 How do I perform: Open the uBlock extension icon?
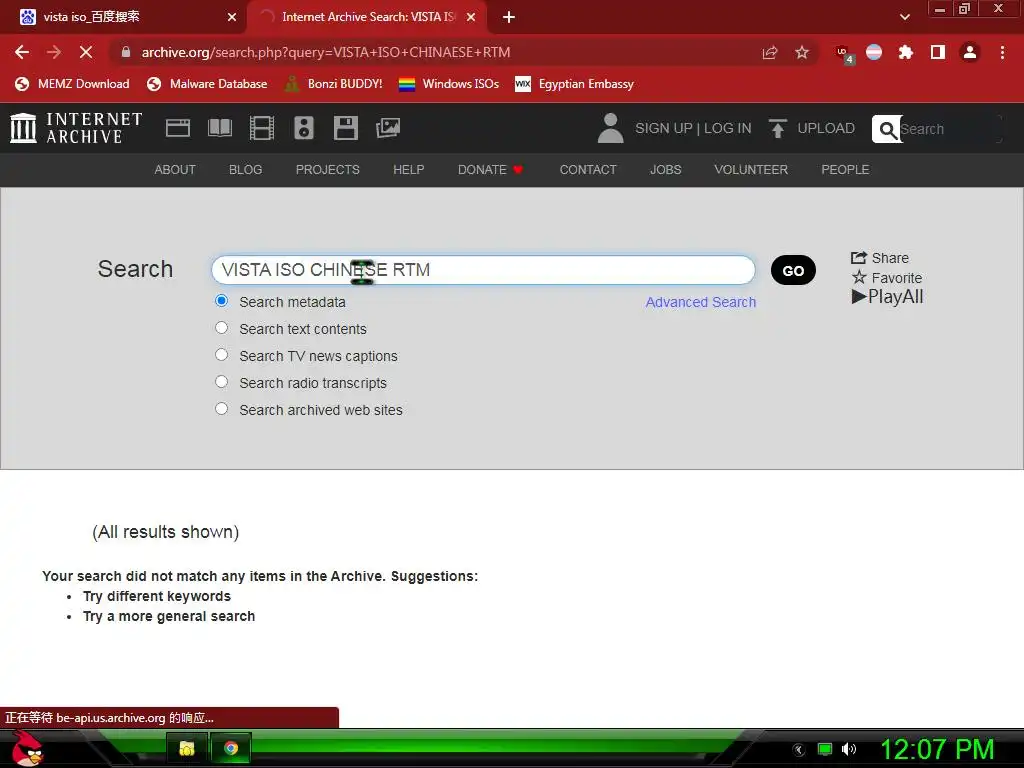844,54
